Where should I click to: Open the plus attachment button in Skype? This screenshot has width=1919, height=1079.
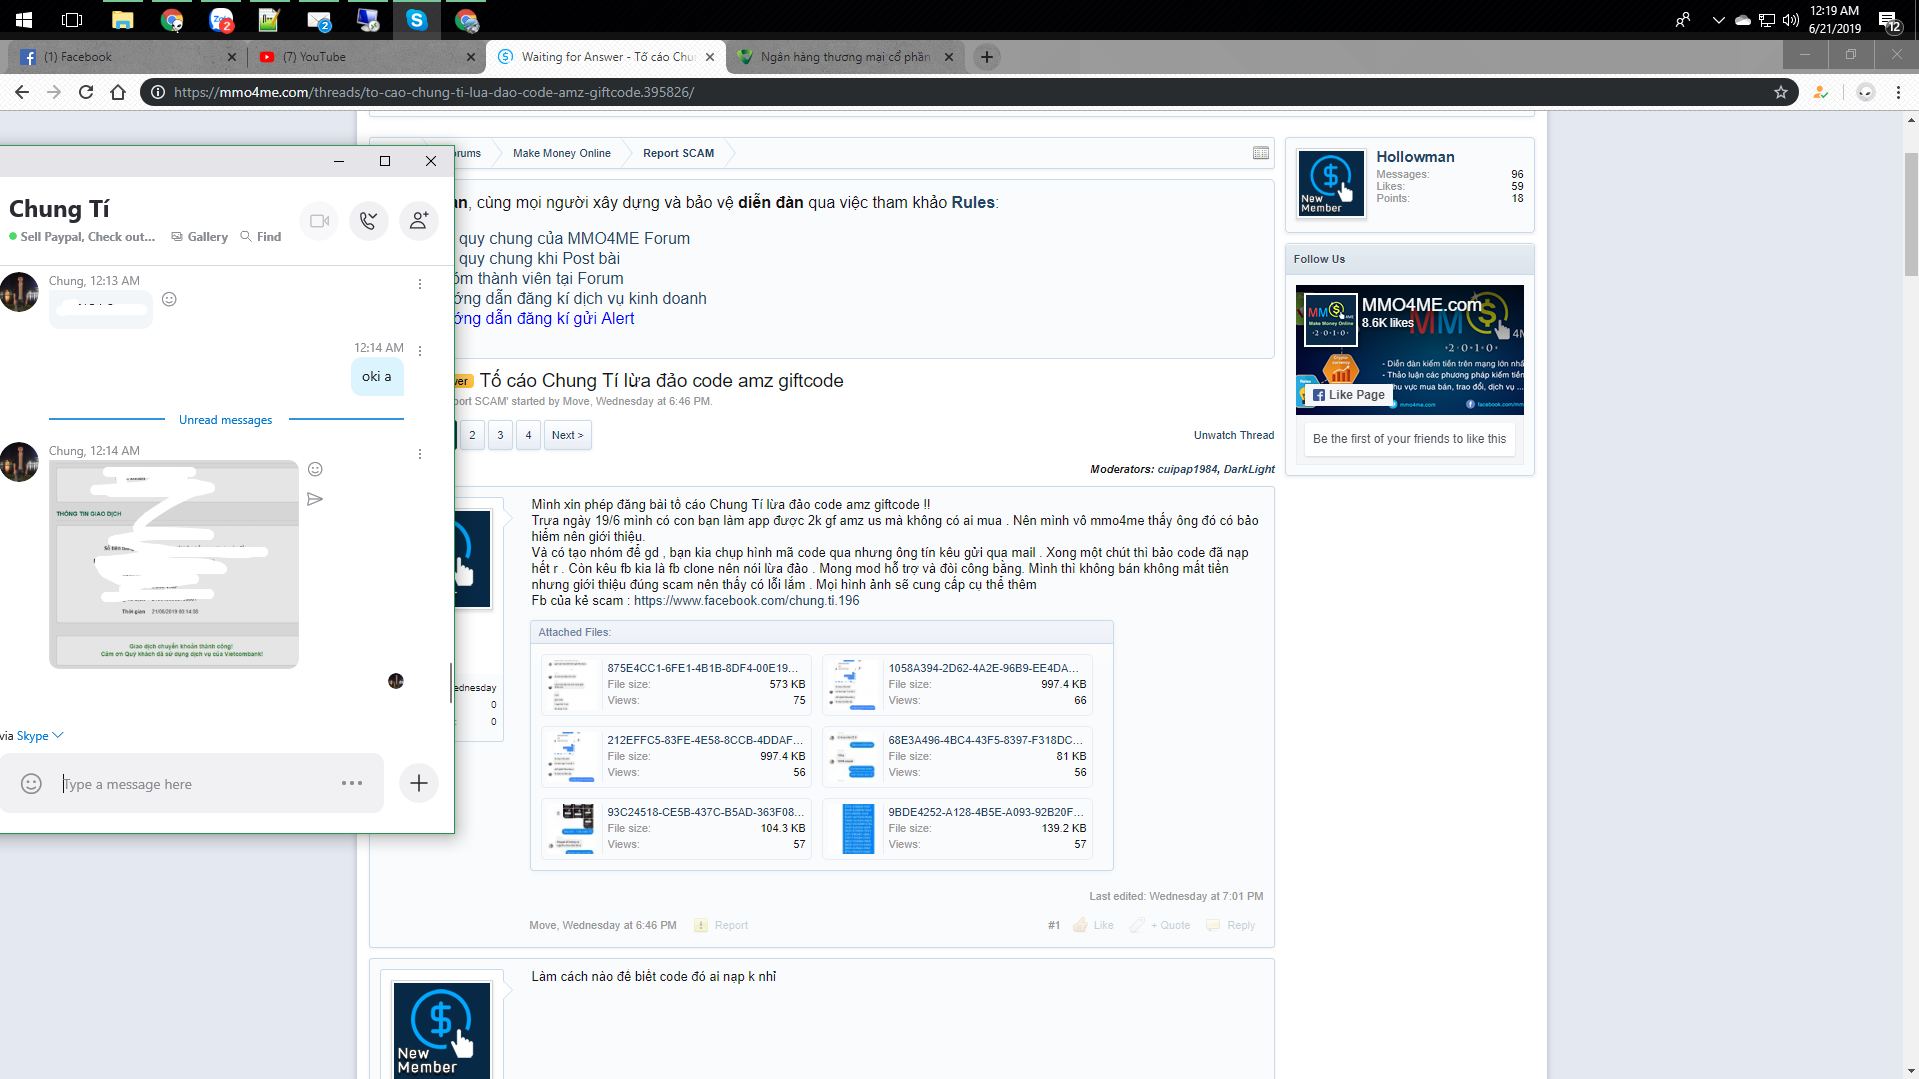pyautogui.click(x=419, y=783)
